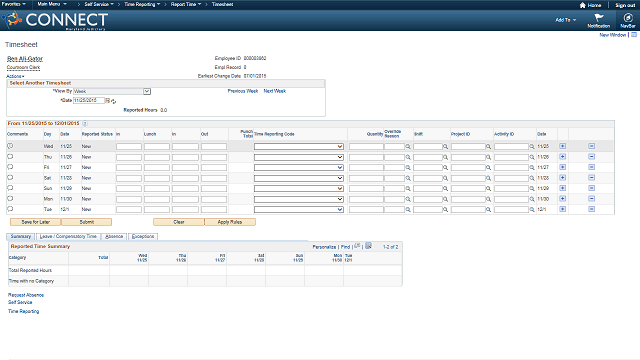Open Time Reporting Code dropdown for Wed 11/25
The image size is (640, 360).
coord(299,147)
